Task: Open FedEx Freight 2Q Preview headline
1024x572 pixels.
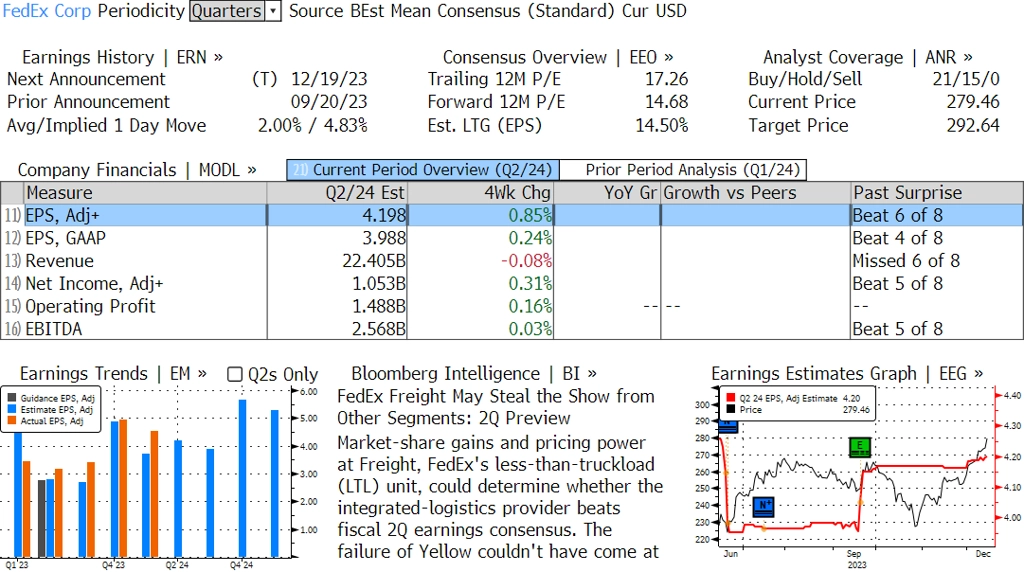Action: click(x=496, y=407)
